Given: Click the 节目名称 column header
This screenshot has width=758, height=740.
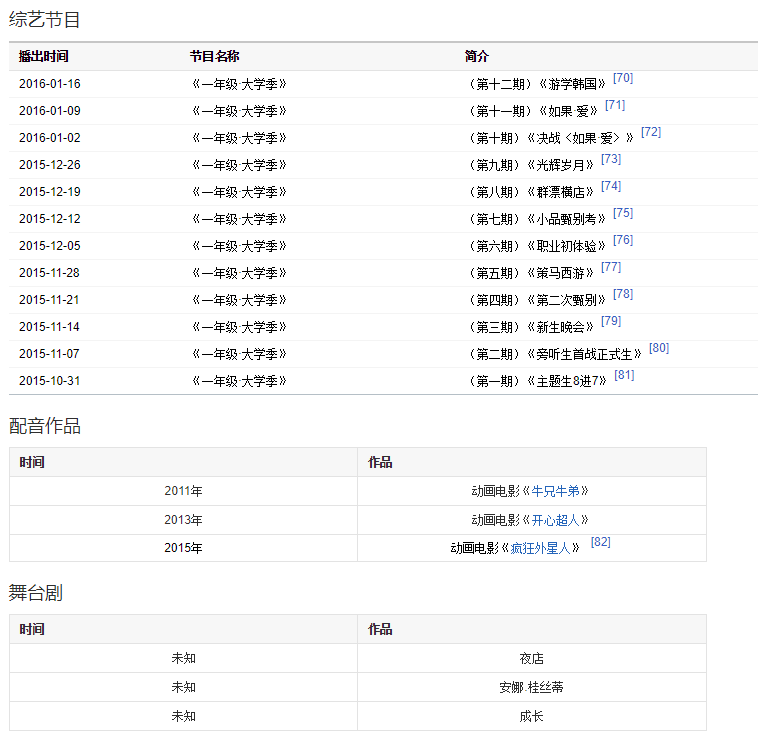Looking at the screenshot, I should 215,57.
